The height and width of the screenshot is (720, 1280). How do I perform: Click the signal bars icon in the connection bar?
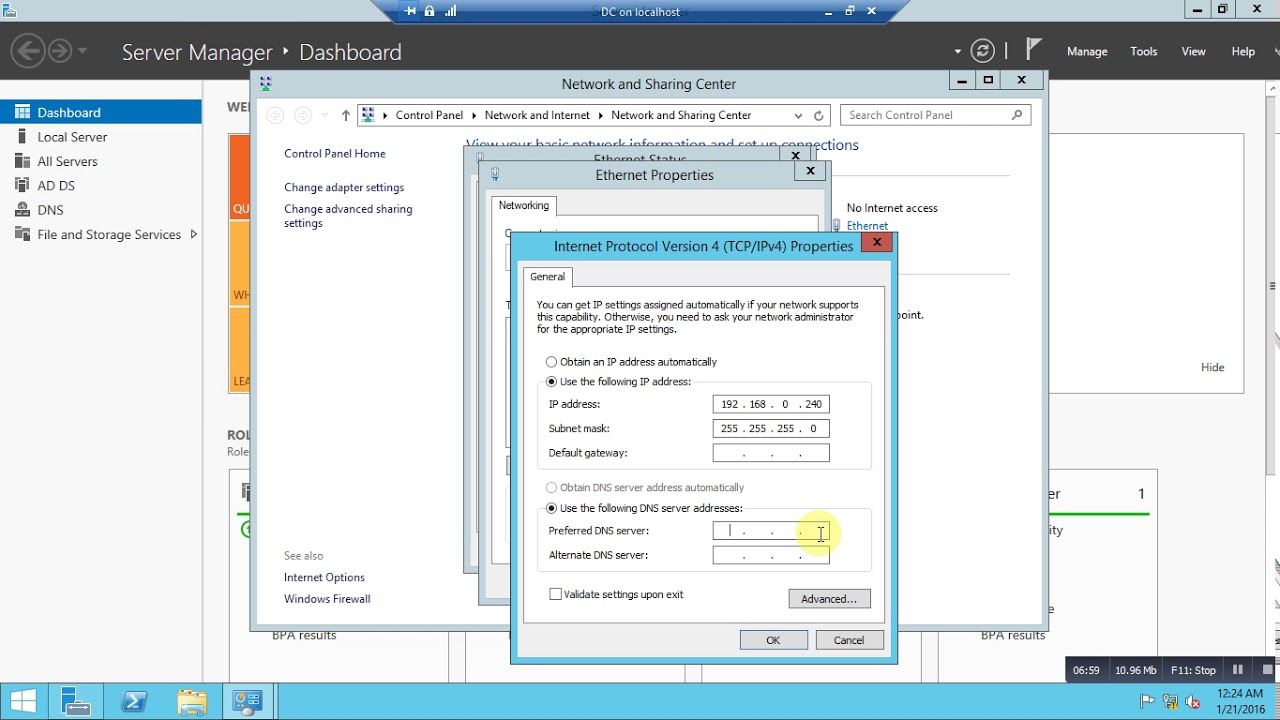(x=450, y=11)
